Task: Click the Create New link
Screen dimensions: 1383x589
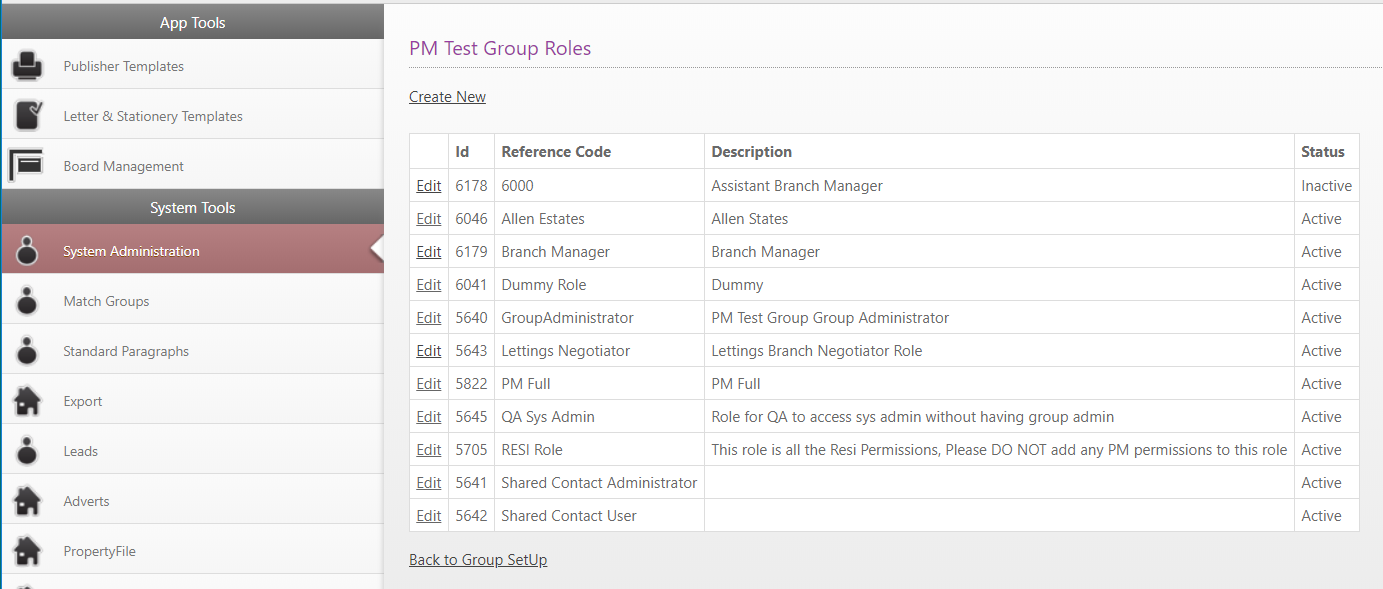Action: (x=447, y=97)
